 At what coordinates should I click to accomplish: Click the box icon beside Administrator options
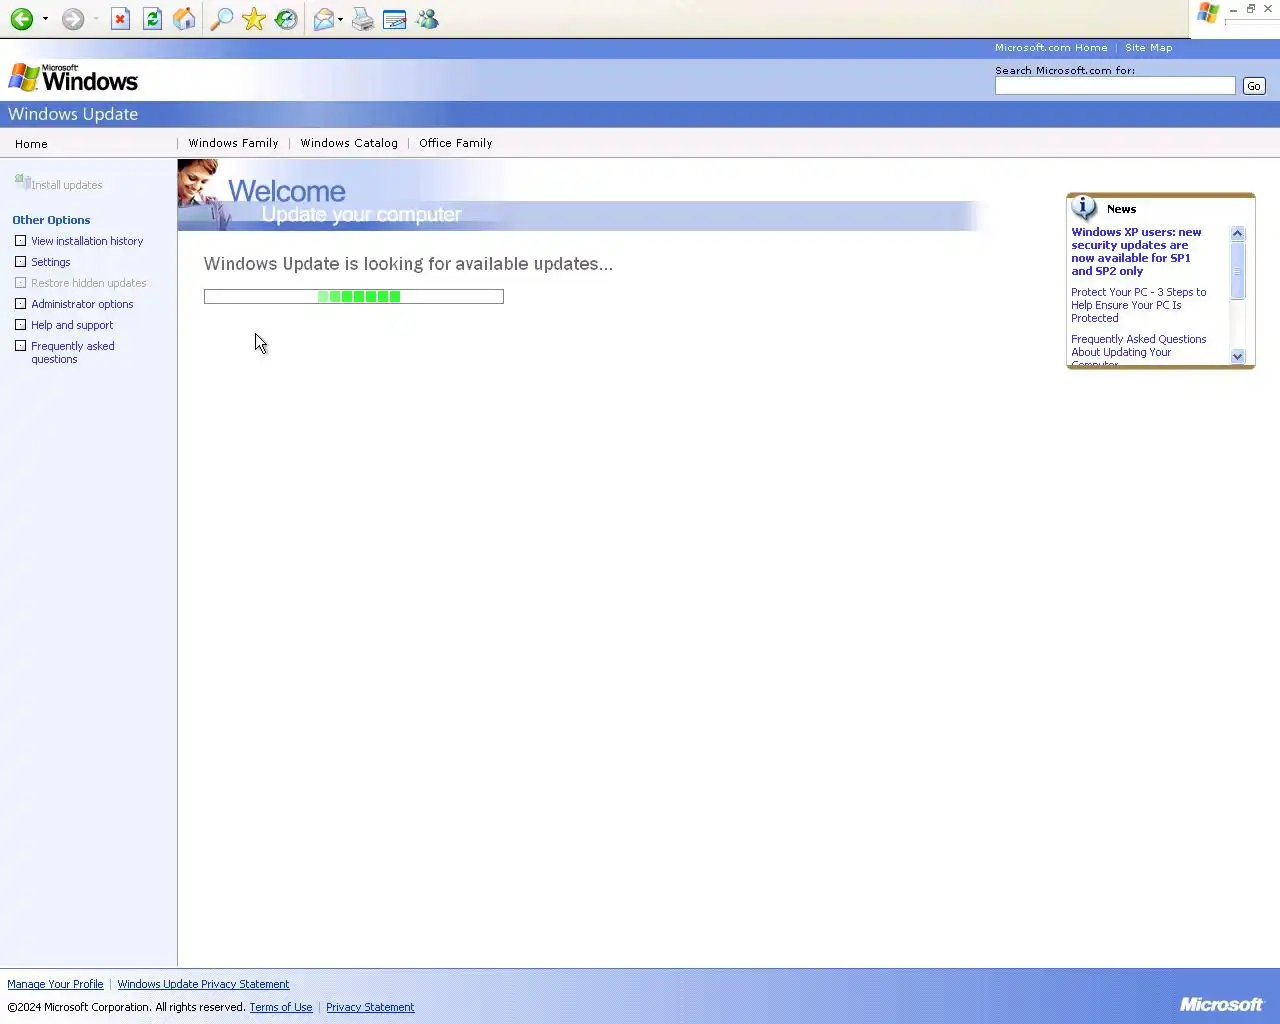tap(20, 304)
